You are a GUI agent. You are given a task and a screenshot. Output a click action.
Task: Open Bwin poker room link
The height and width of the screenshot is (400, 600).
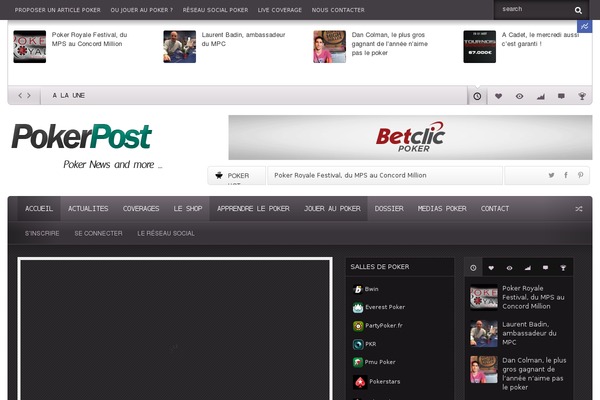(372, 289)
